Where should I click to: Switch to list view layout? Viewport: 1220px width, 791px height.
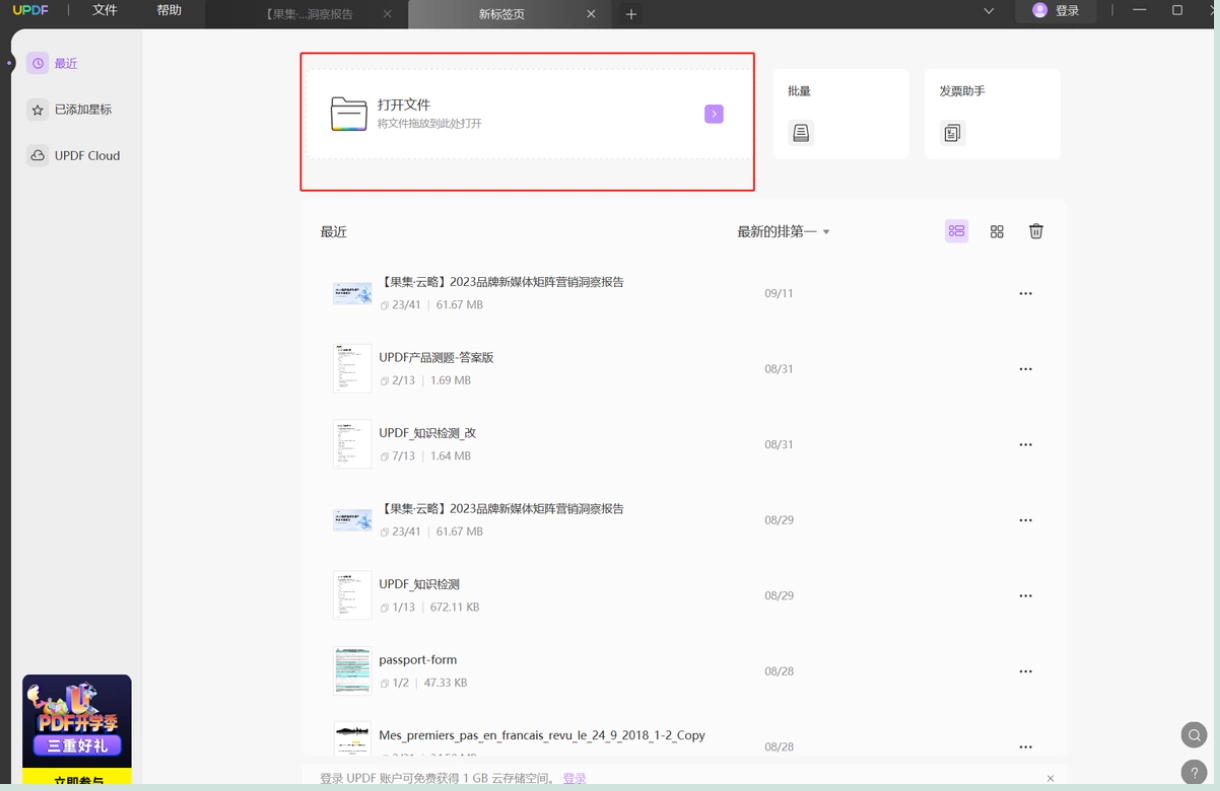[957, 231]
